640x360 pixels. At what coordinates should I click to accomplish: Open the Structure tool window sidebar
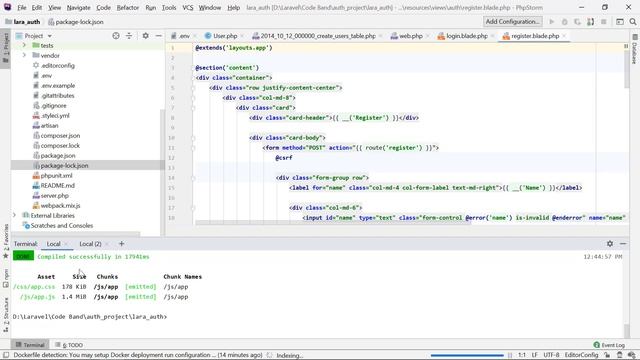point(6,314)
